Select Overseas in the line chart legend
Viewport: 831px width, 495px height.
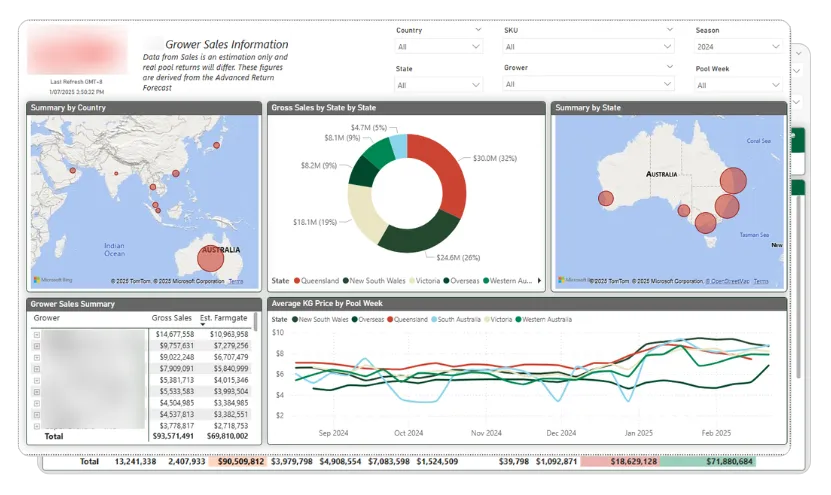pyautogui.click(x=368, y=320)
